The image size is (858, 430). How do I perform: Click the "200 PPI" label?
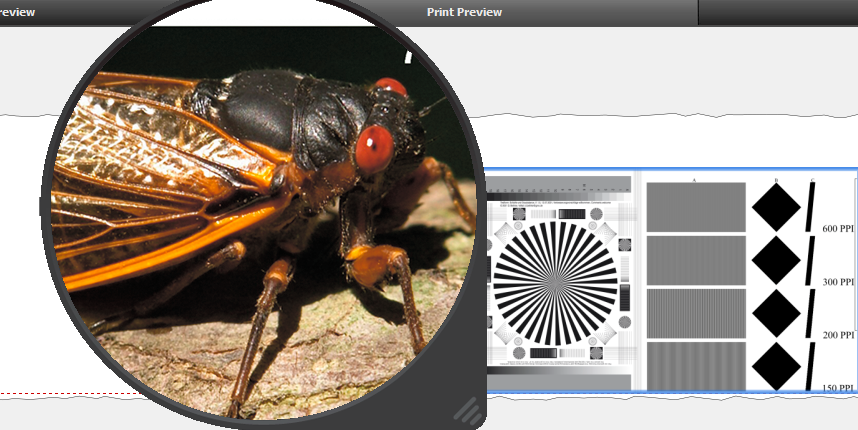838,335
